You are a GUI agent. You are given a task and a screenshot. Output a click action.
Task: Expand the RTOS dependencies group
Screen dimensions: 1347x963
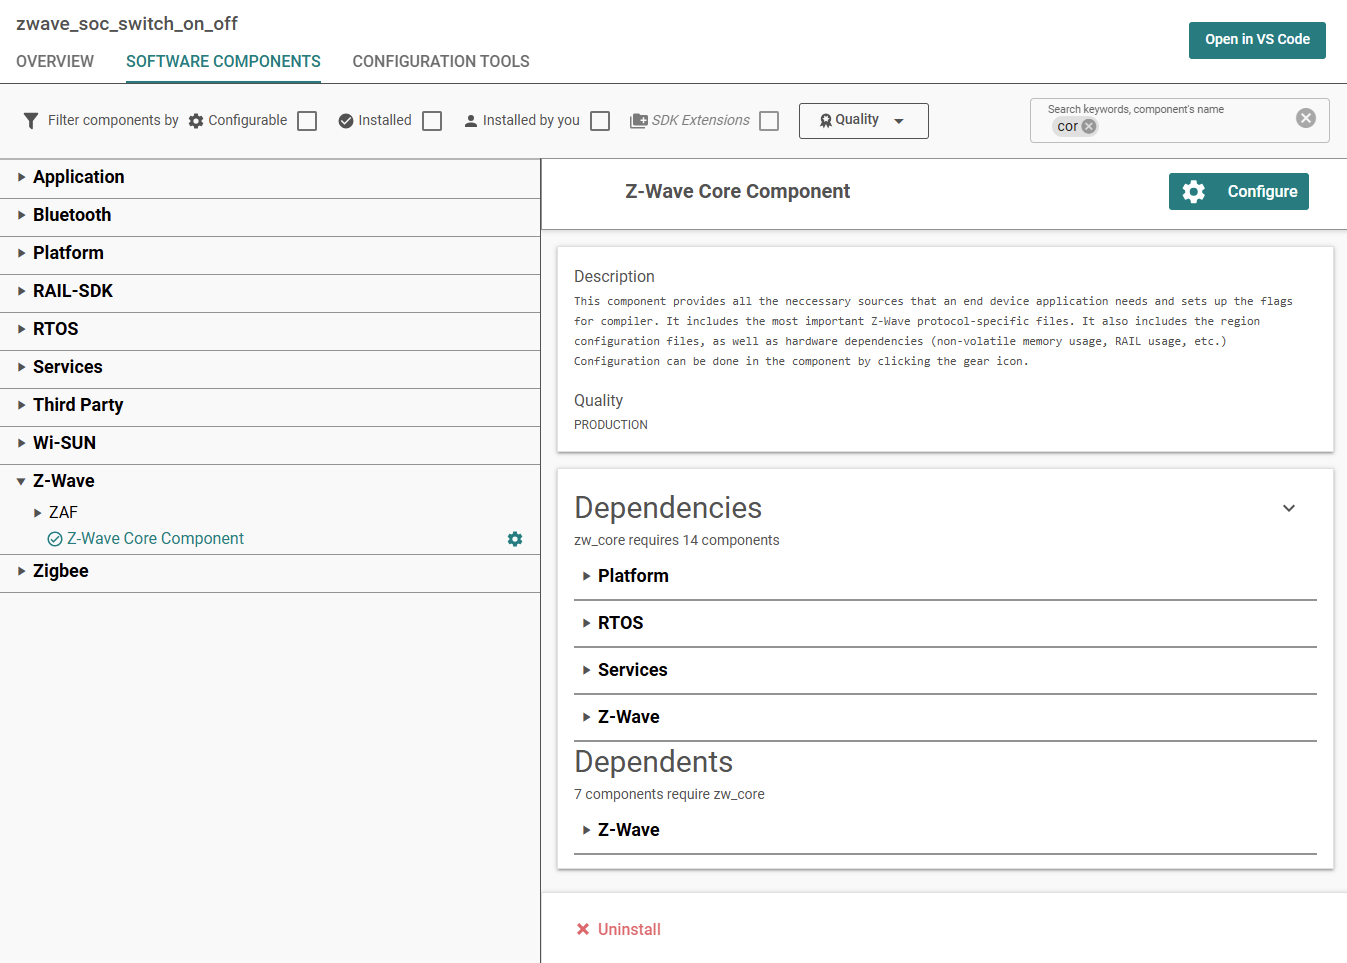coord(587,622)
